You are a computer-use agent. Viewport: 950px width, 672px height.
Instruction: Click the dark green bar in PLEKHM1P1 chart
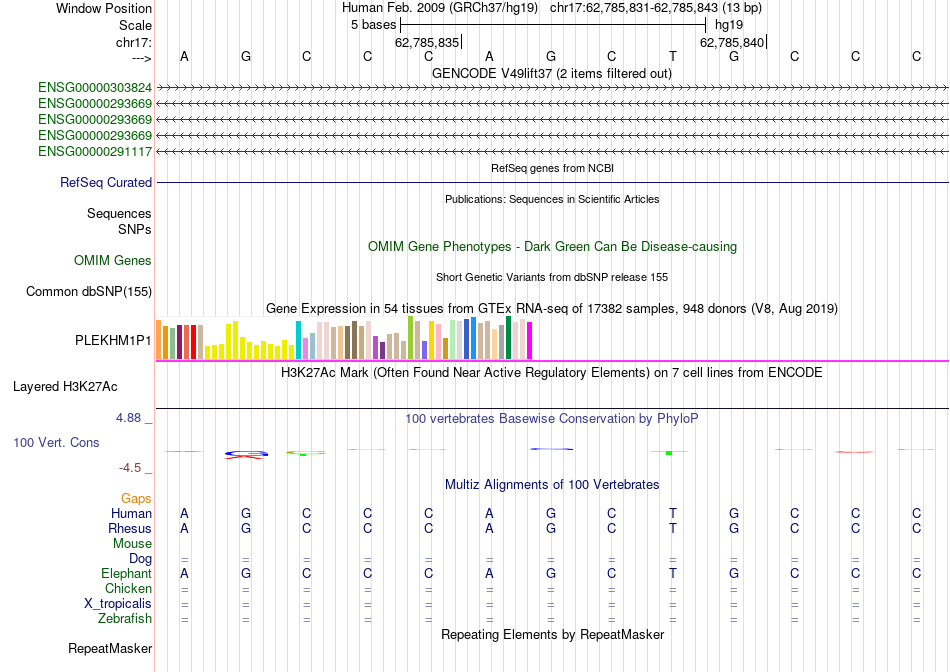pyautogui.click(x=508, y=338)
